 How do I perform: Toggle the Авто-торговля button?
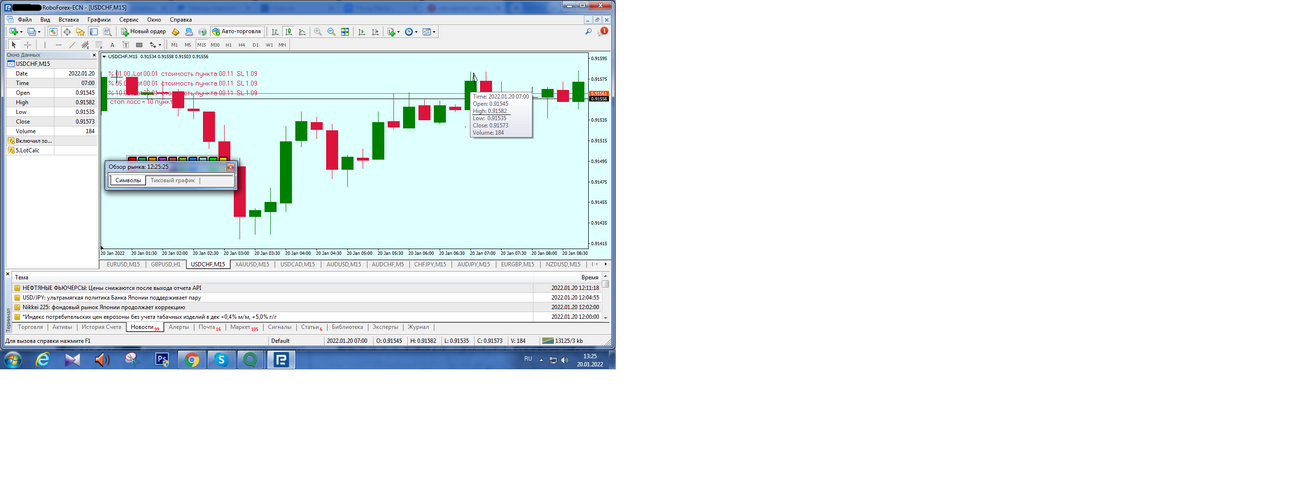point(237,32)
